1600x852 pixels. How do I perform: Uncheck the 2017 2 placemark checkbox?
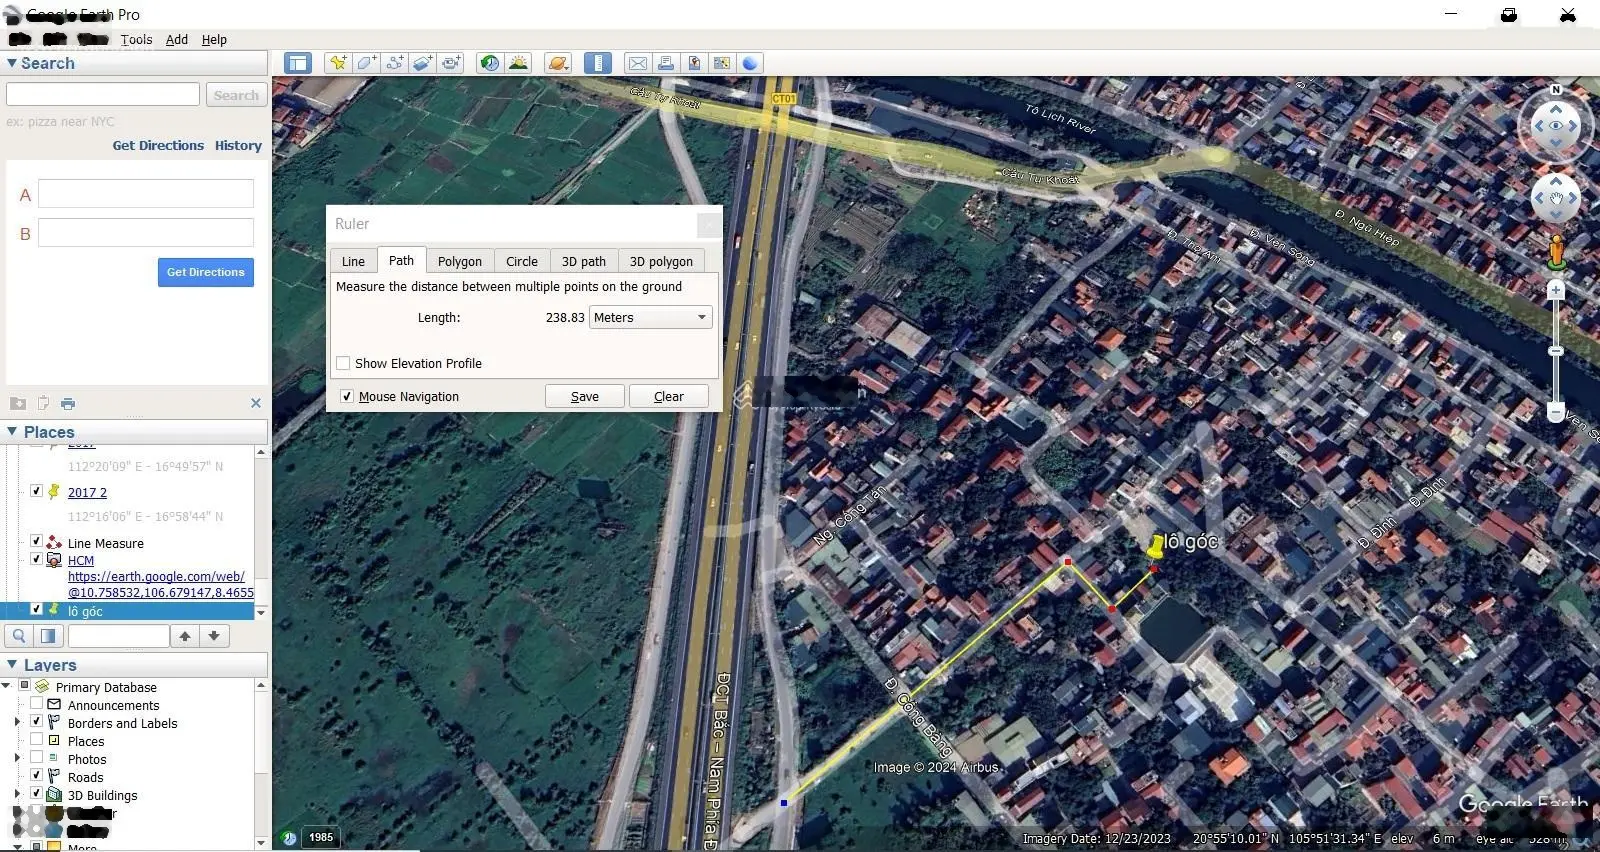(37, 491)
